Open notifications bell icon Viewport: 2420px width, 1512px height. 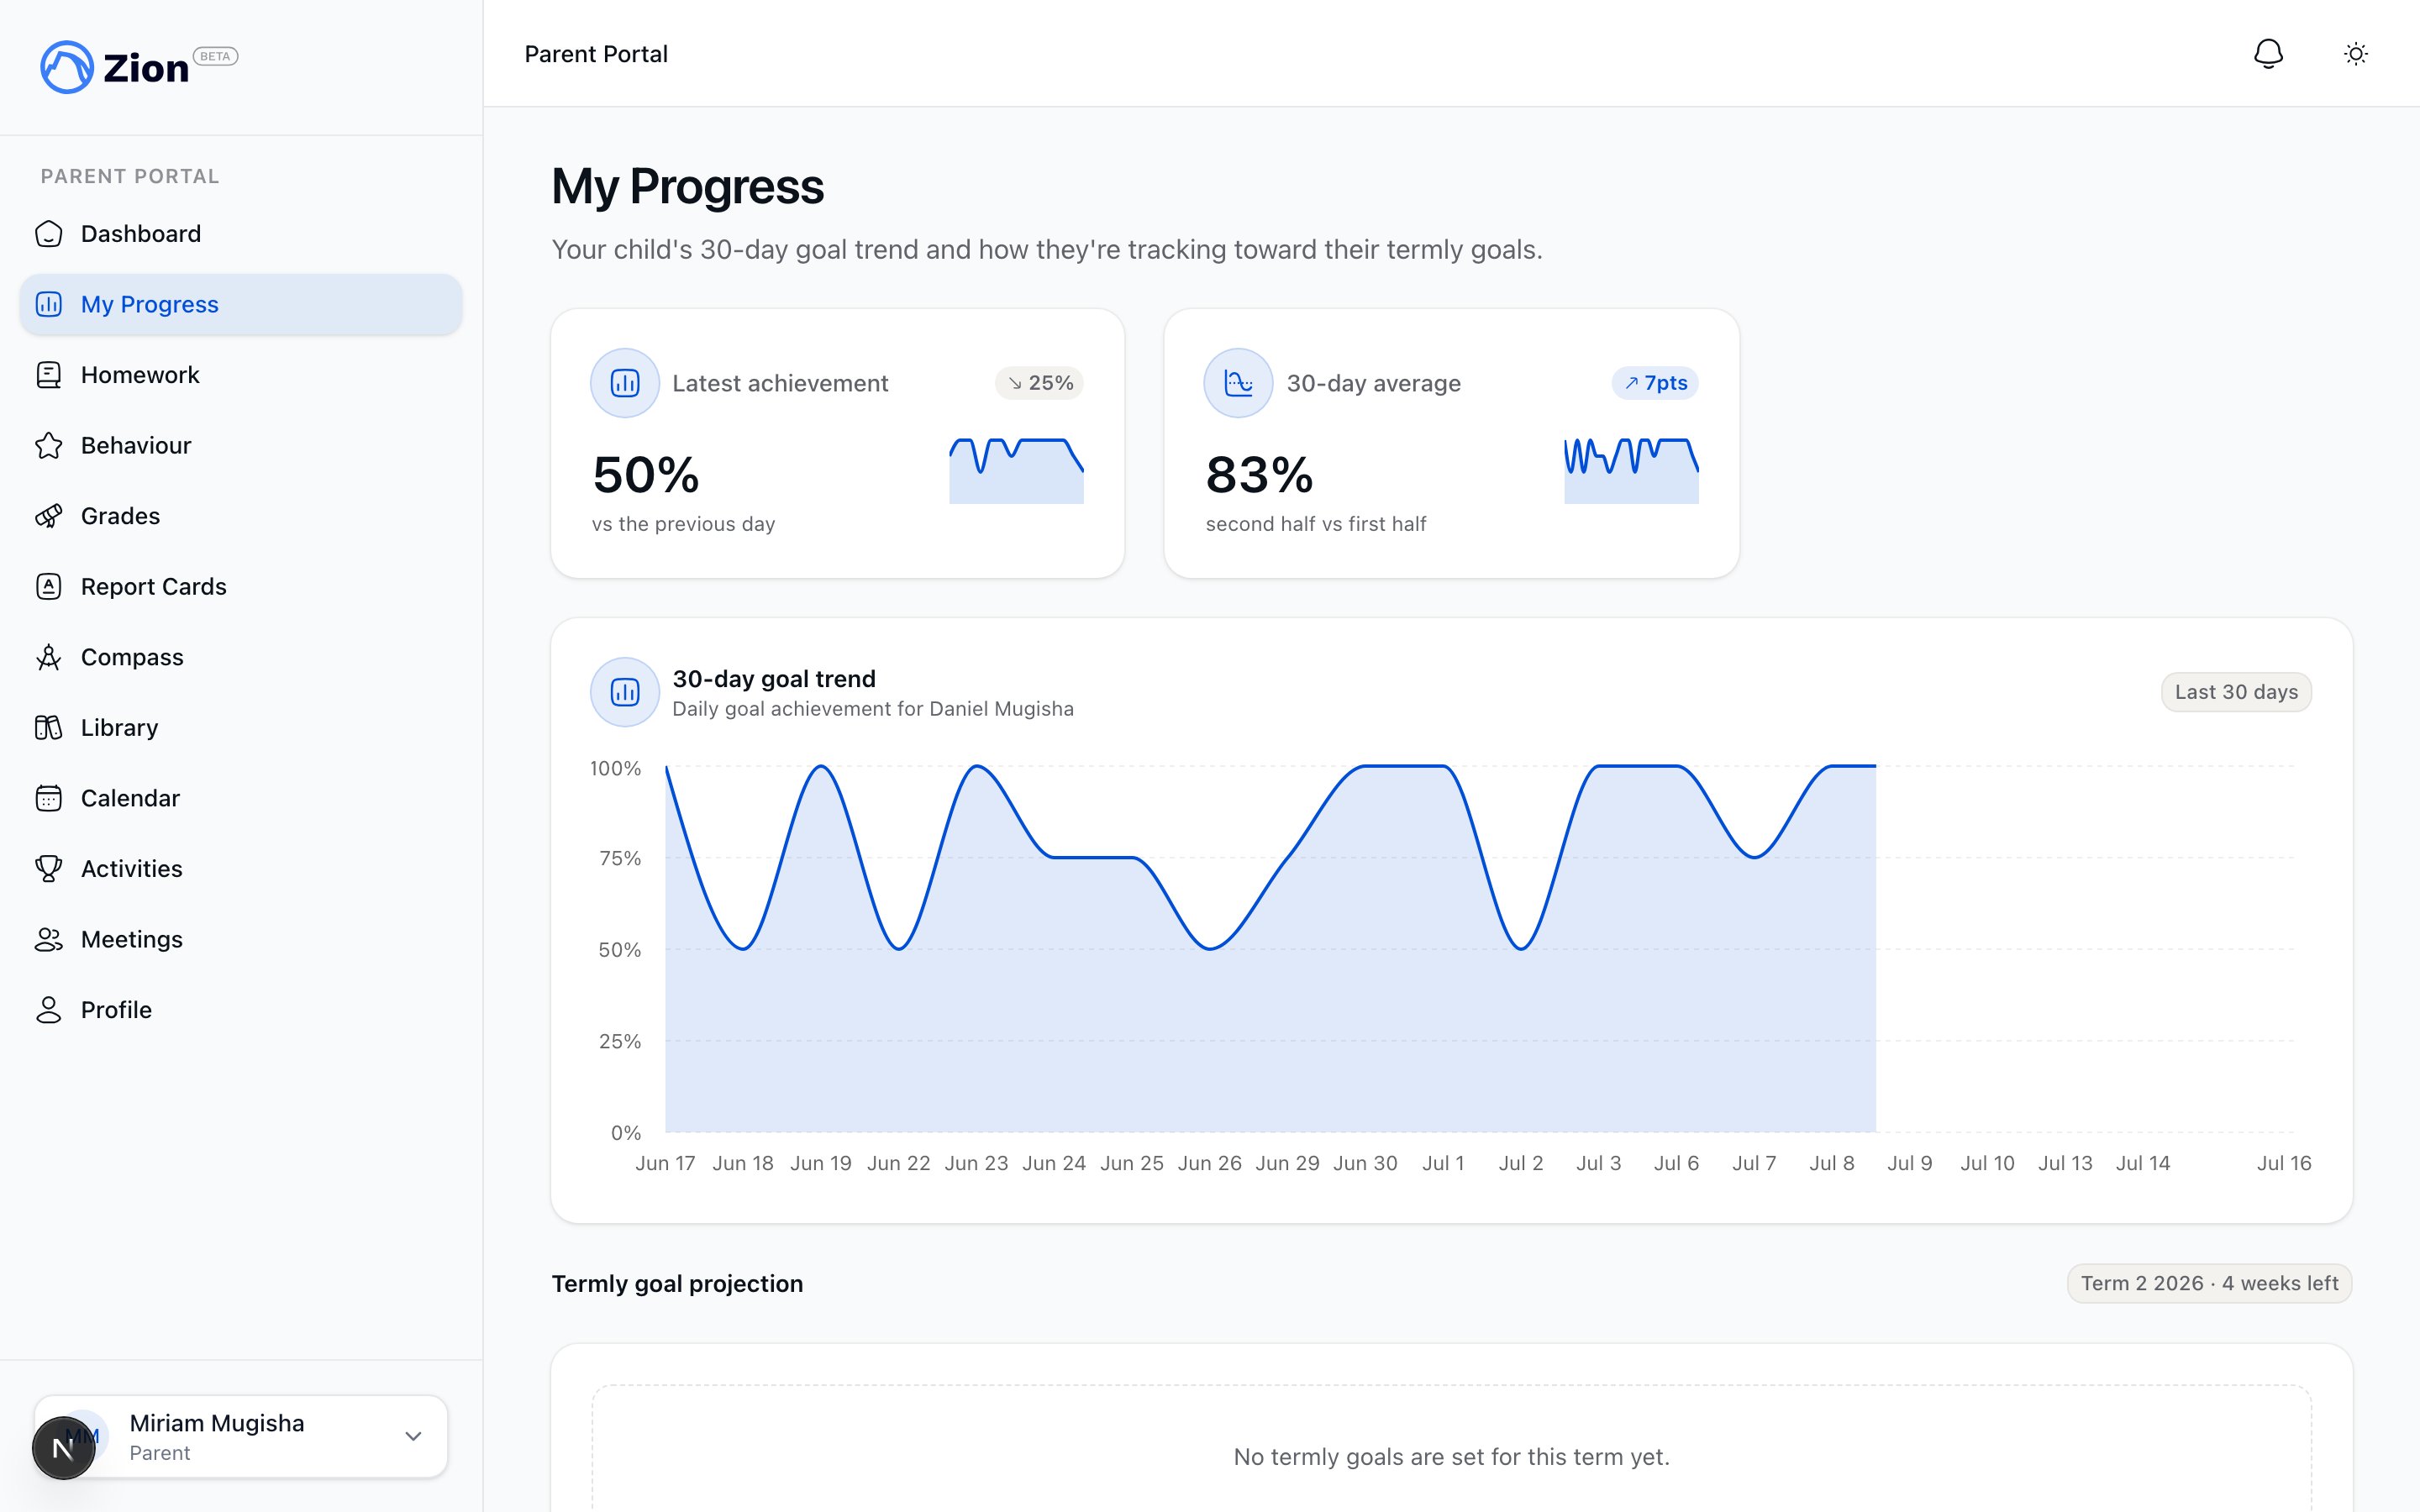coord(2268,54)
